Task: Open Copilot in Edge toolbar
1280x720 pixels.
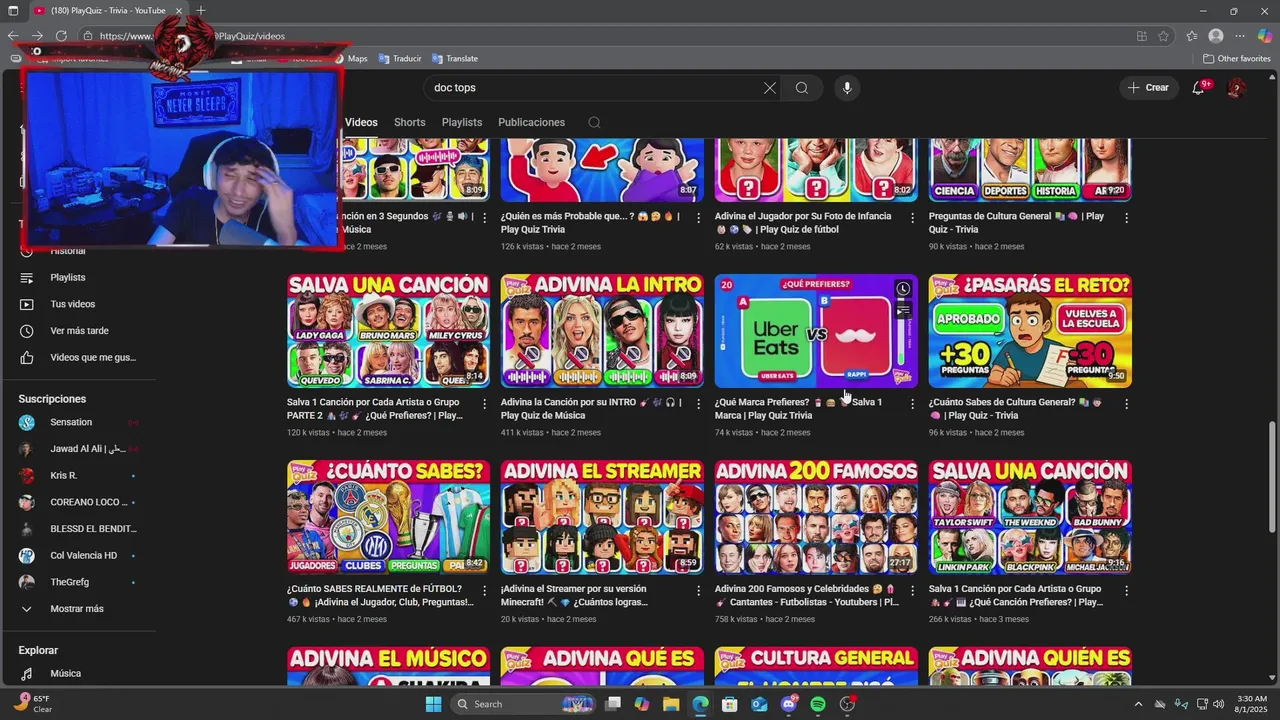Action: point(1265,36)
